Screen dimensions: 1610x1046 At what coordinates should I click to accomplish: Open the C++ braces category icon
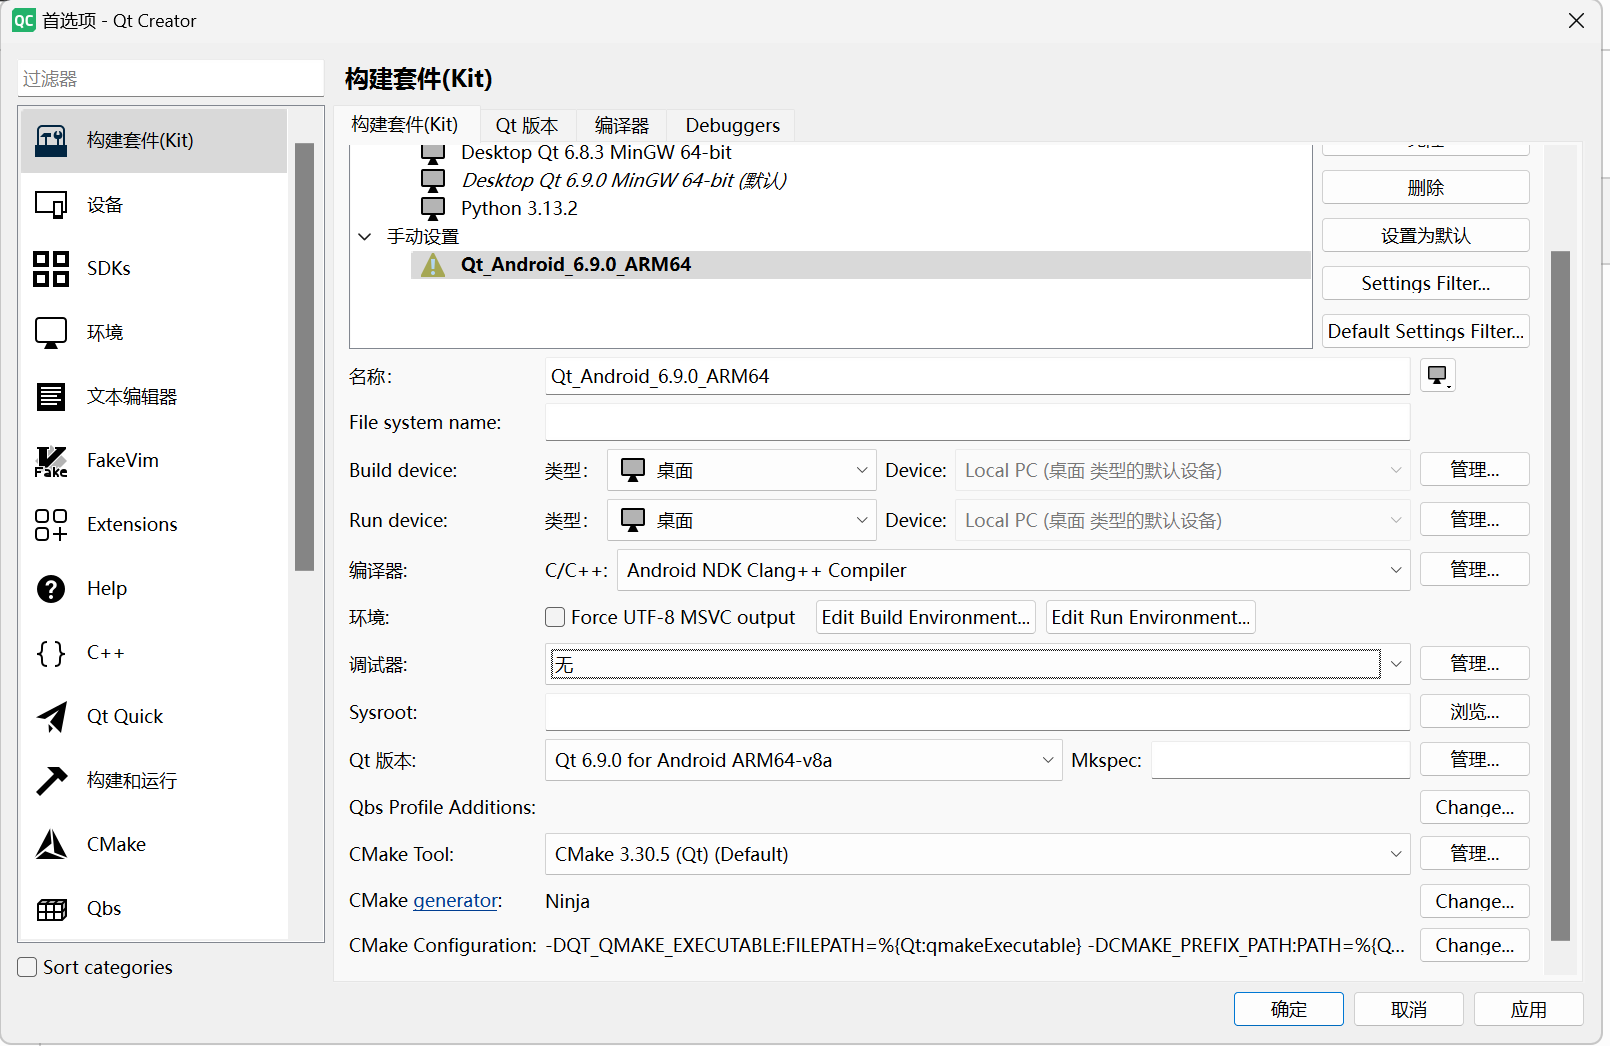[51, 653]
